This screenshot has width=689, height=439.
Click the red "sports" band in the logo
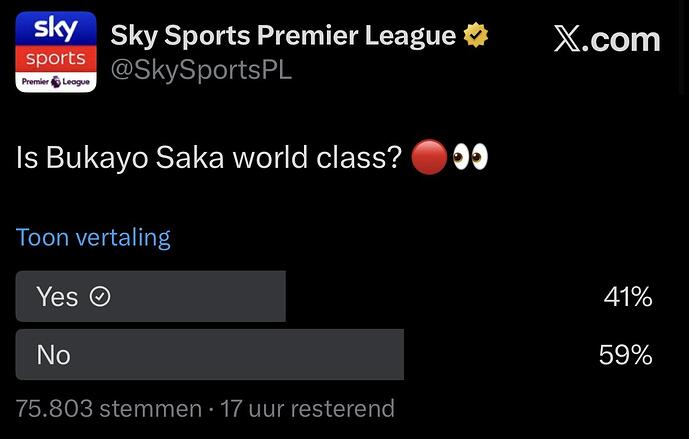pos(56,58)
